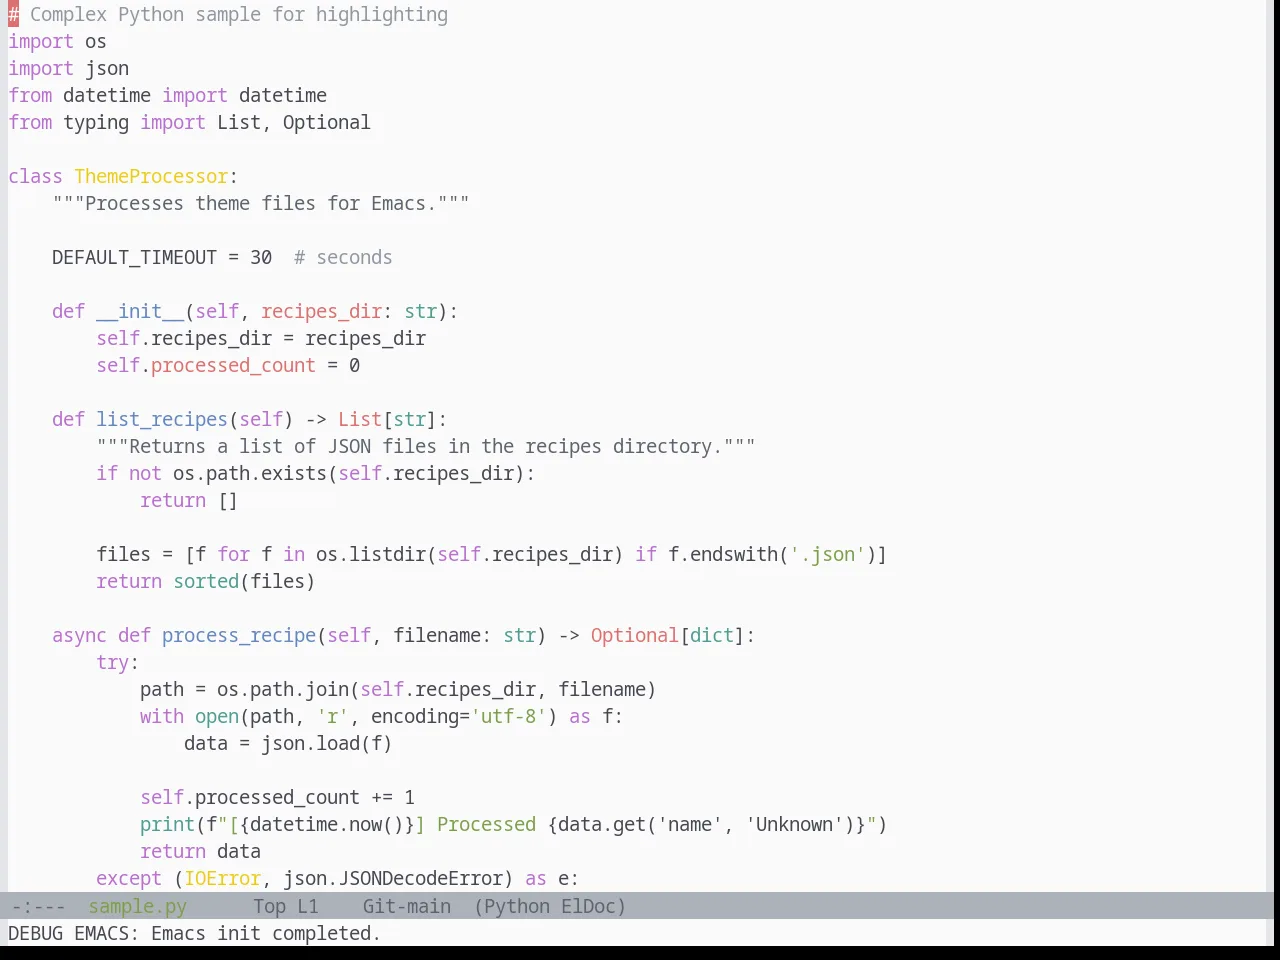Click 'sorted' builtin in return statement
Screen dimensions: 1280x960
coord(206,582)
